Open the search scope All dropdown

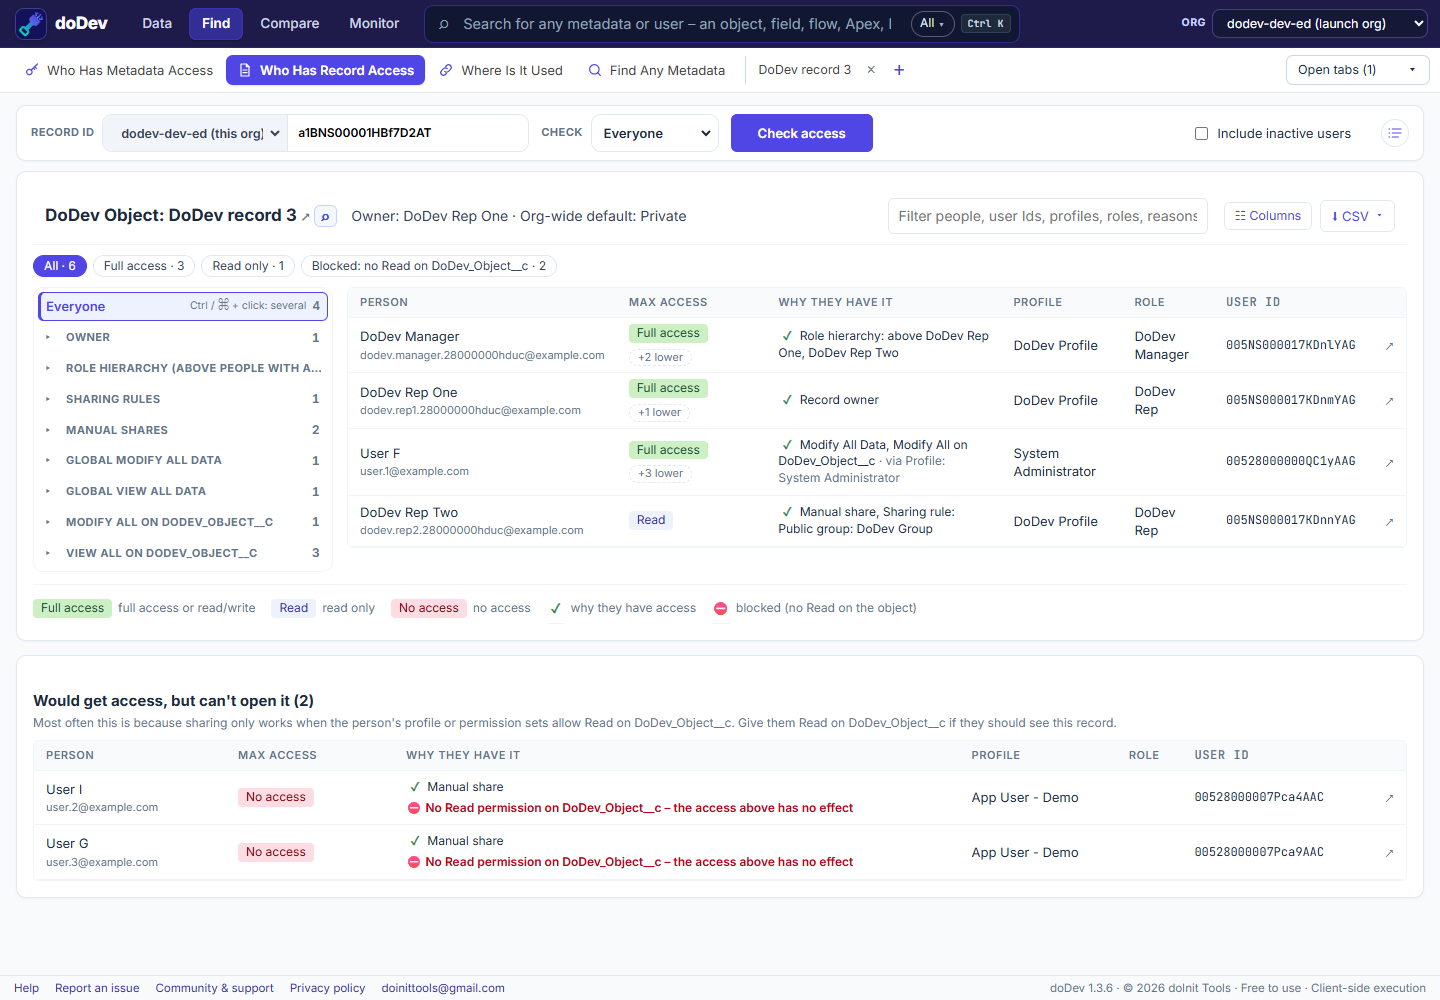pyautogui.click(x=932, y=24)
